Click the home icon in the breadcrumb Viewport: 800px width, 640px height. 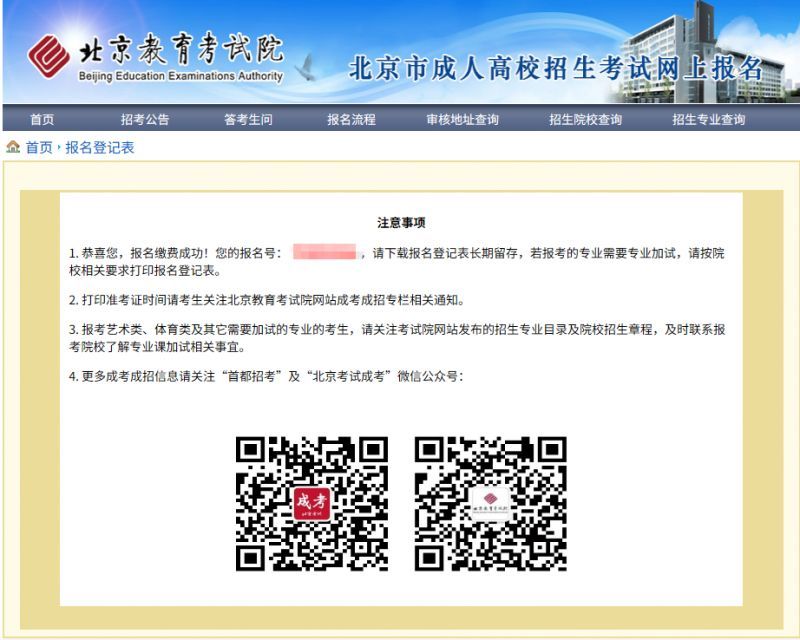pyautogui.click(x=13, y=147)
